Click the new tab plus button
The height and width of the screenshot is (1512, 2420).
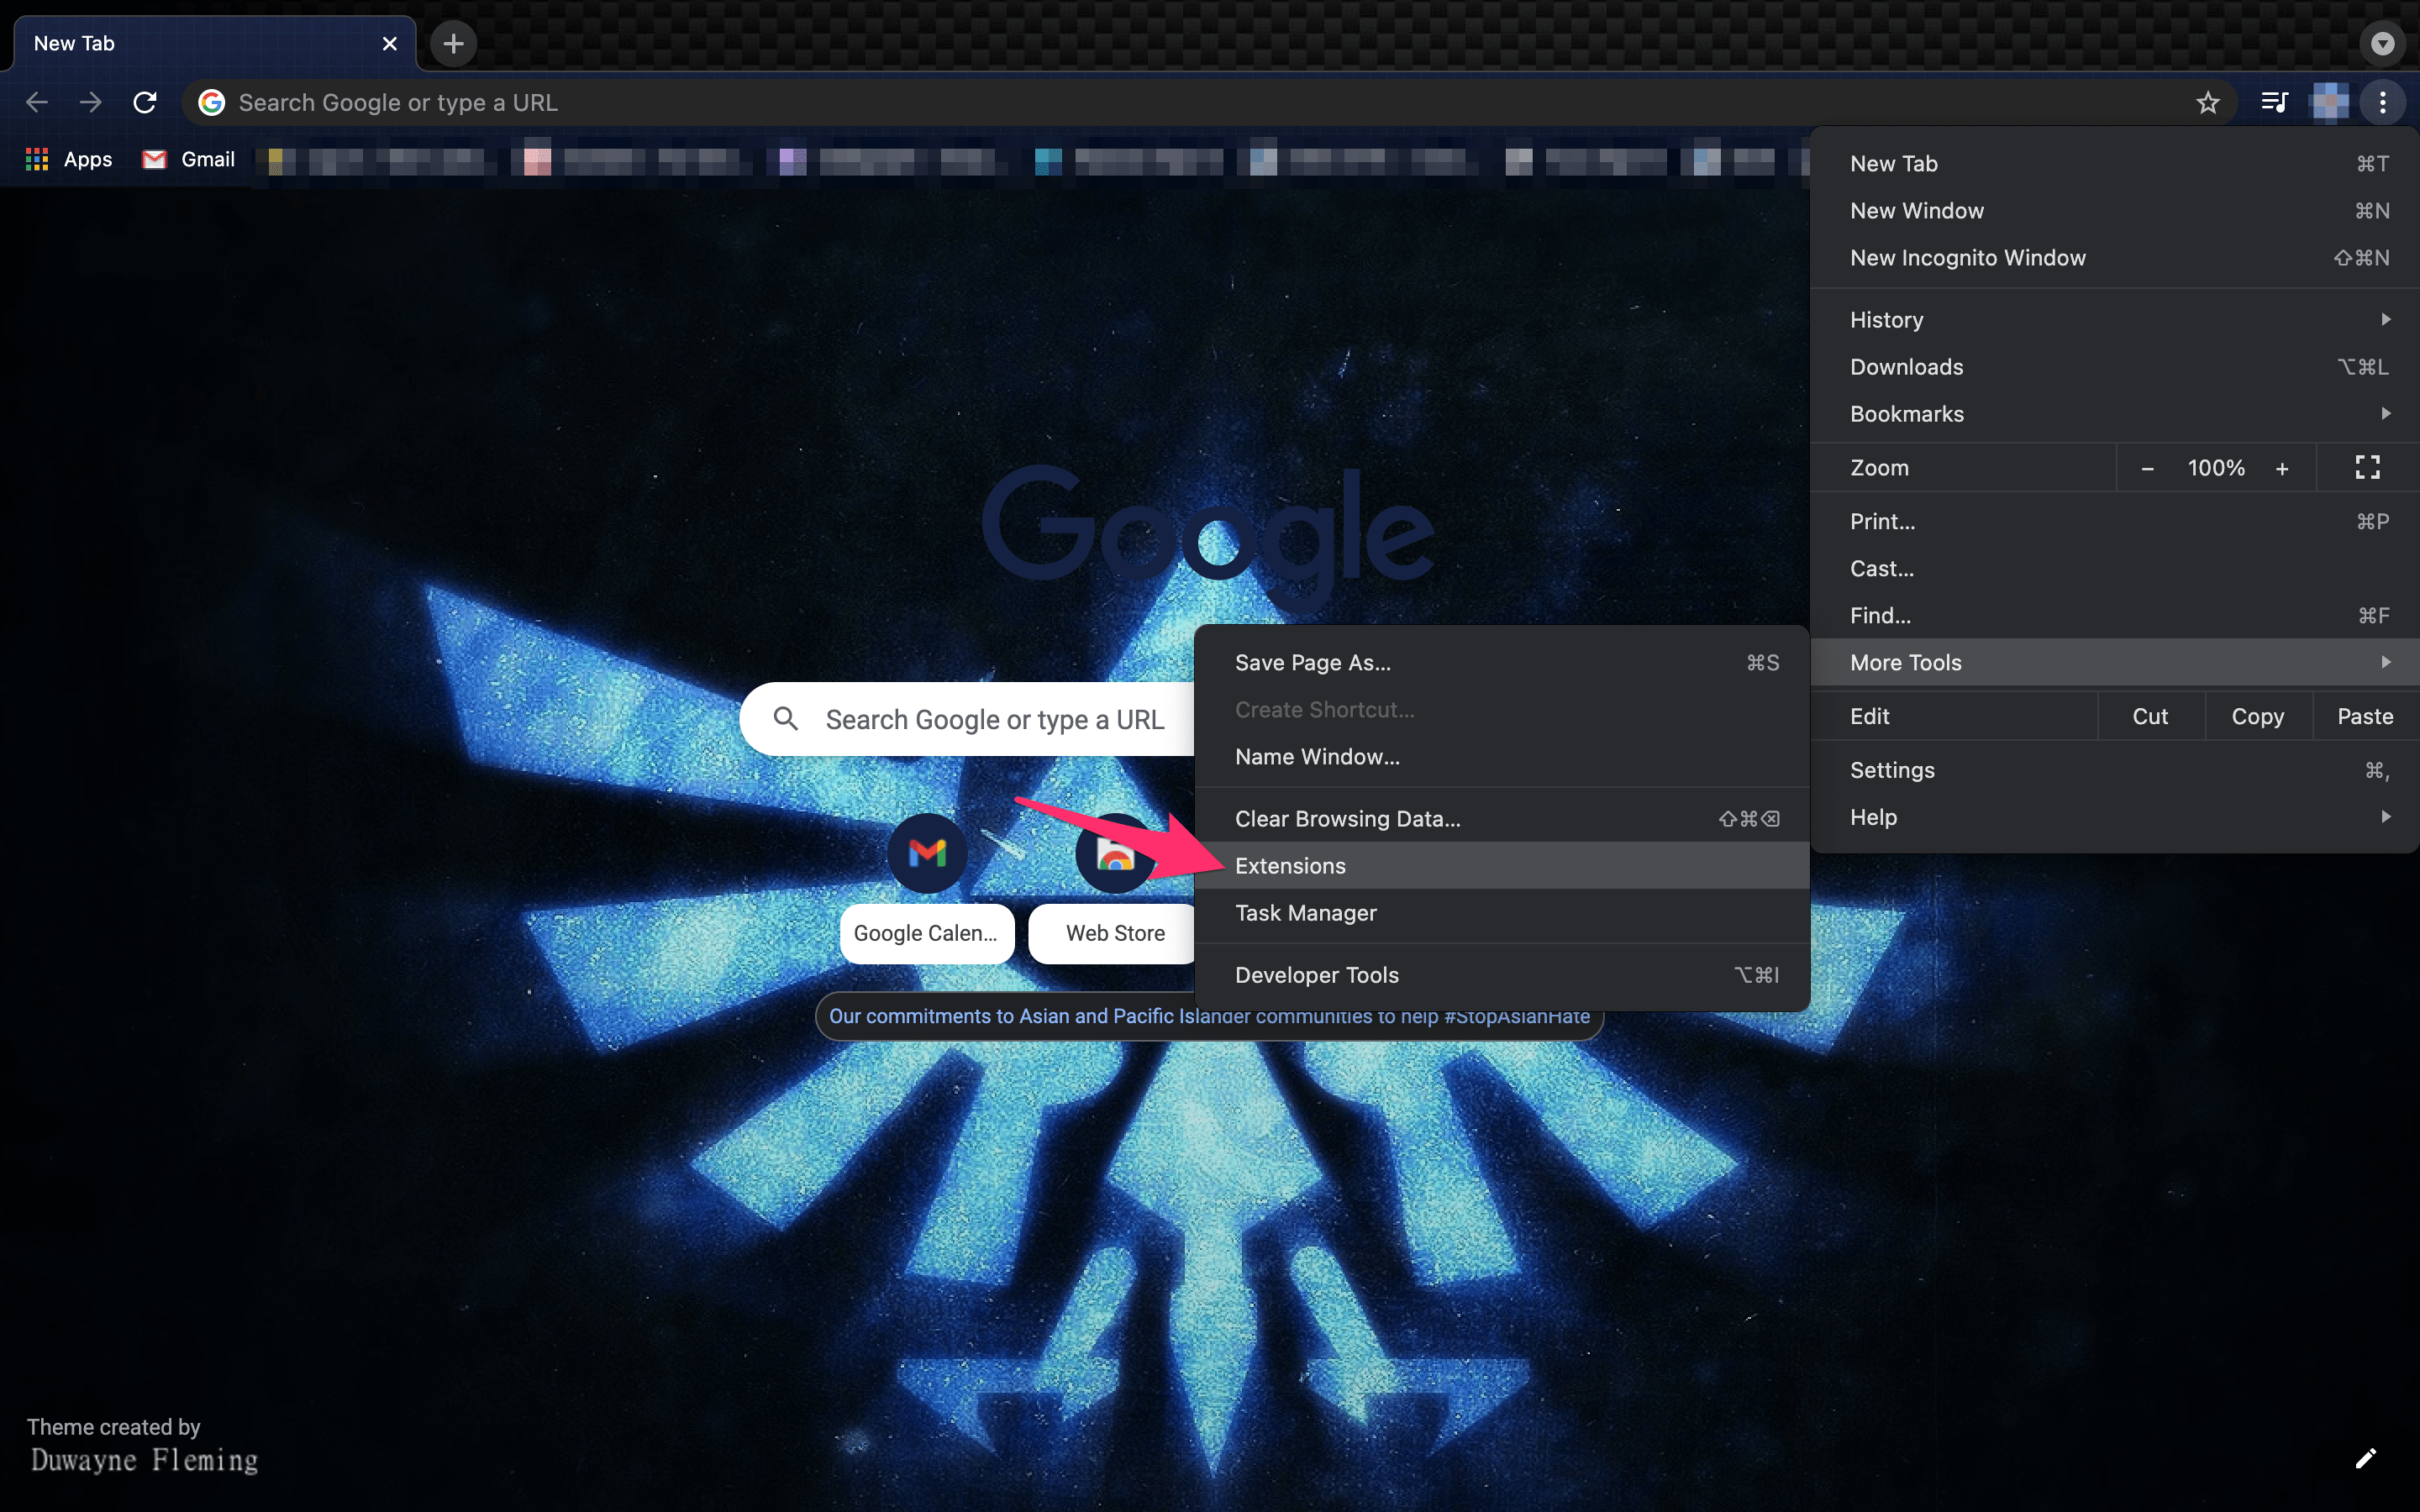(453, 43)
